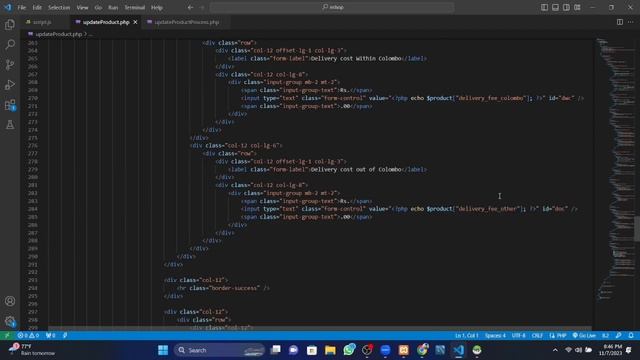
Task: Open the Explorer view in activity bar
Action: (10, 24)
